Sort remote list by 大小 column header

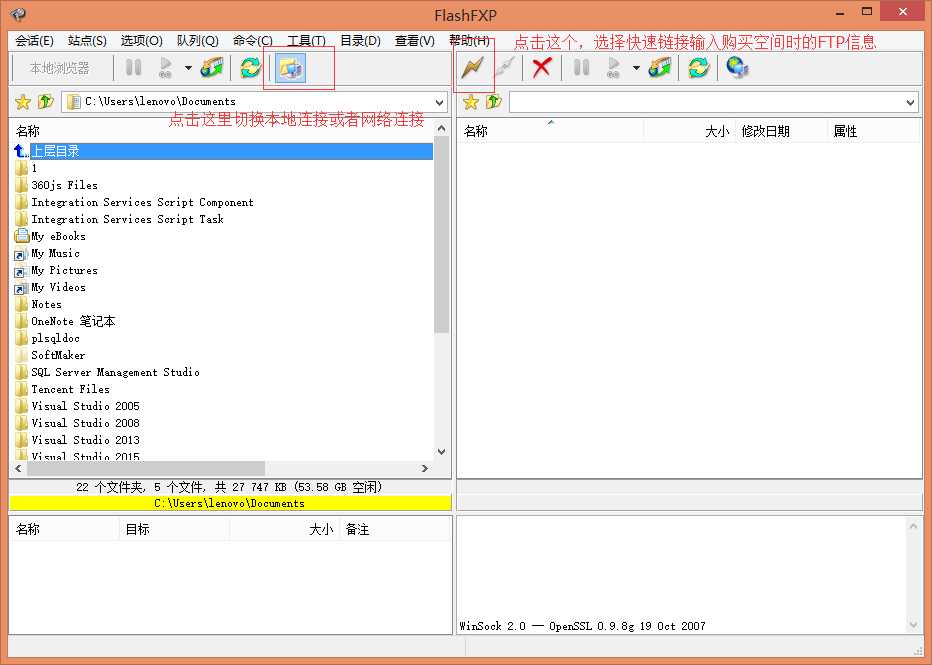pyautogui.click(x=688, y=131)
